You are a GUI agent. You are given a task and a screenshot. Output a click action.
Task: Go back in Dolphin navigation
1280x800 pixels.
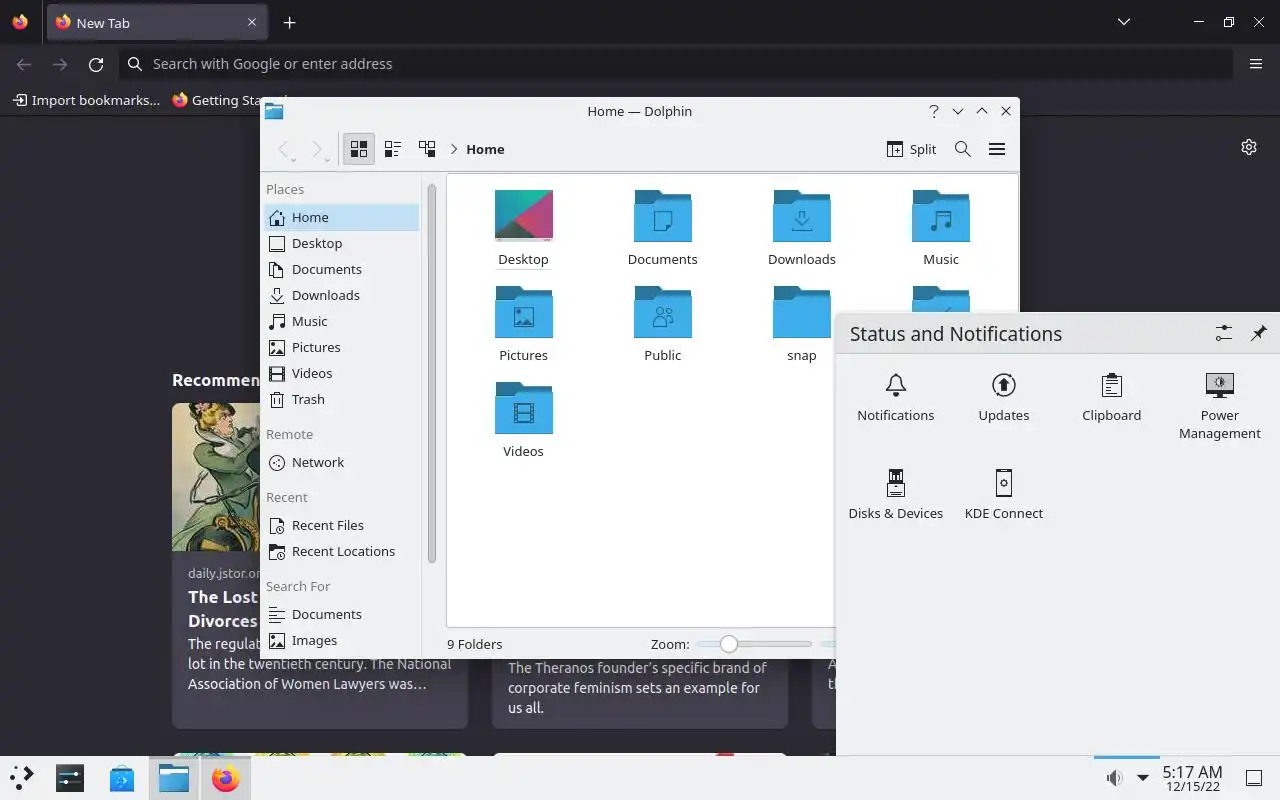click(x=285, y=149)
